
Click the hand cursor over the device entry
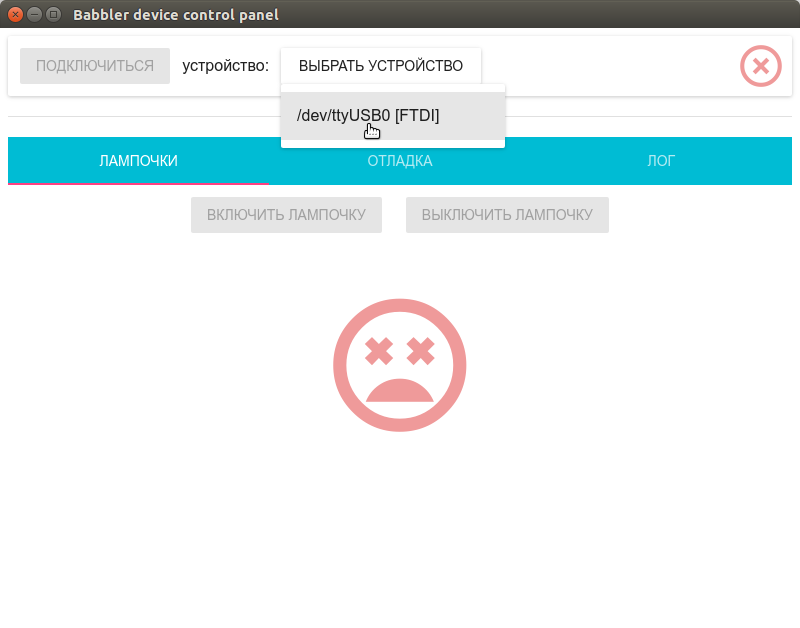[x=372, y=130]
